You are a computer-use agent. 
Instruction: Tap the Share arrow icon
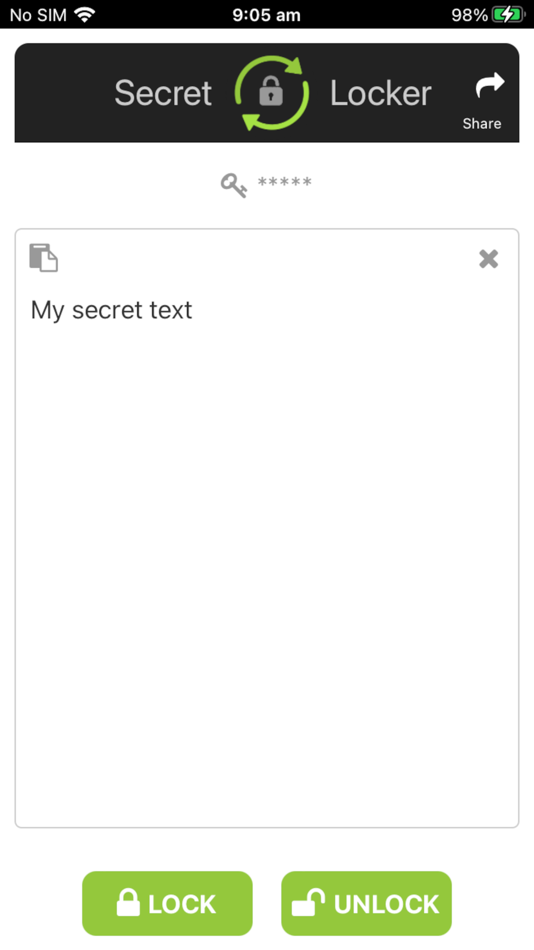[x=490, y=85]
